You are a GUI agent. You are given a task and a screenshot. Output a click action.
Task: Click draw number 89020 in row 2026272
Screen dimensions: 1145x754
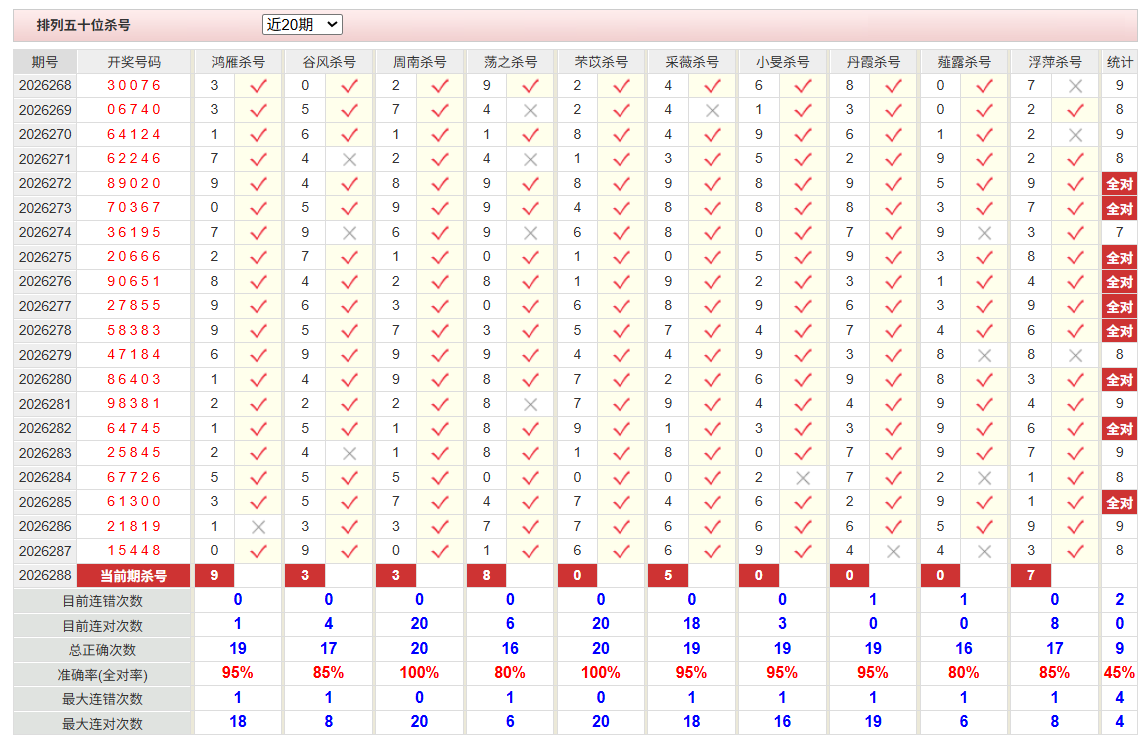pos(134,183)
